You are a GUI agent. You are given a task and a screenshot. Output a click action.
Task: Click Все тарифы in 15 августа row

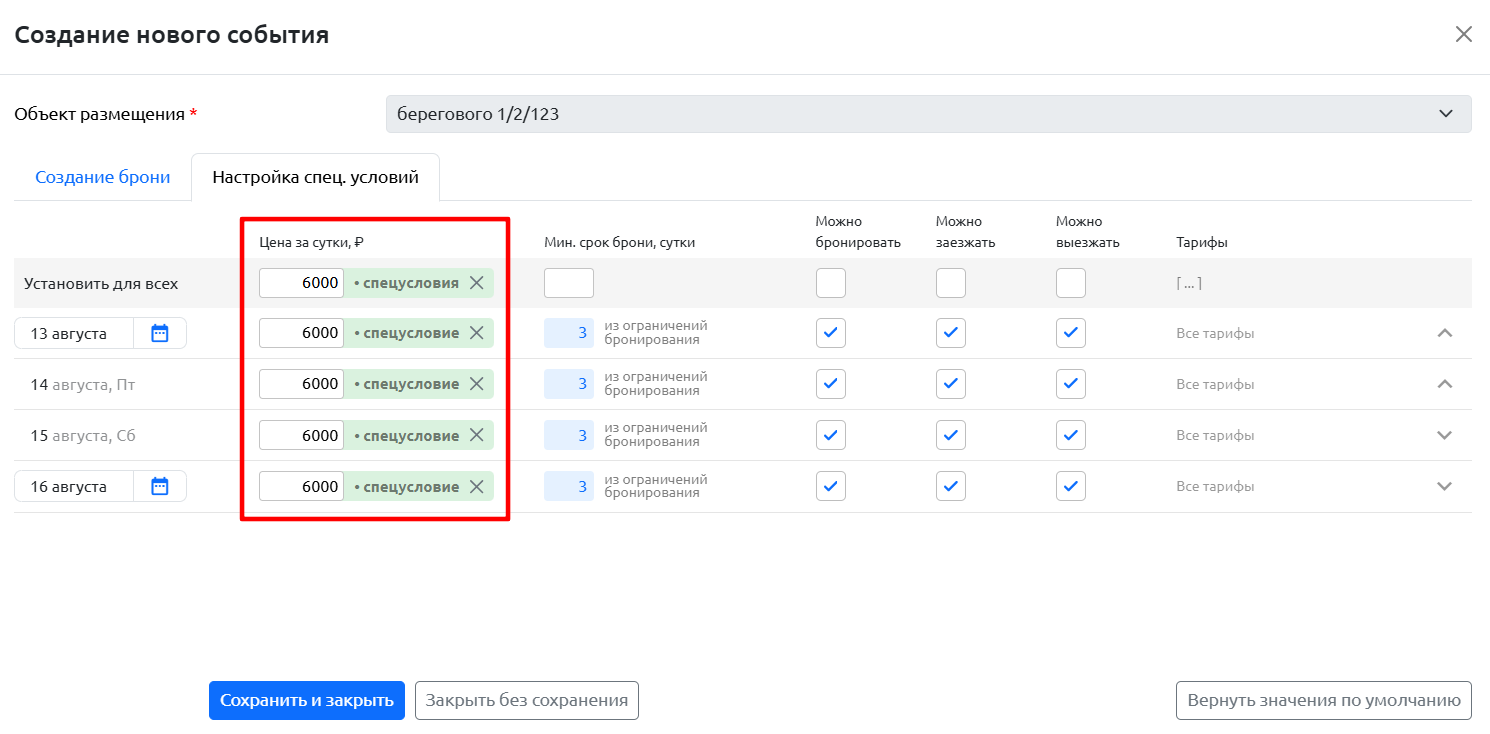(1215, 435)
